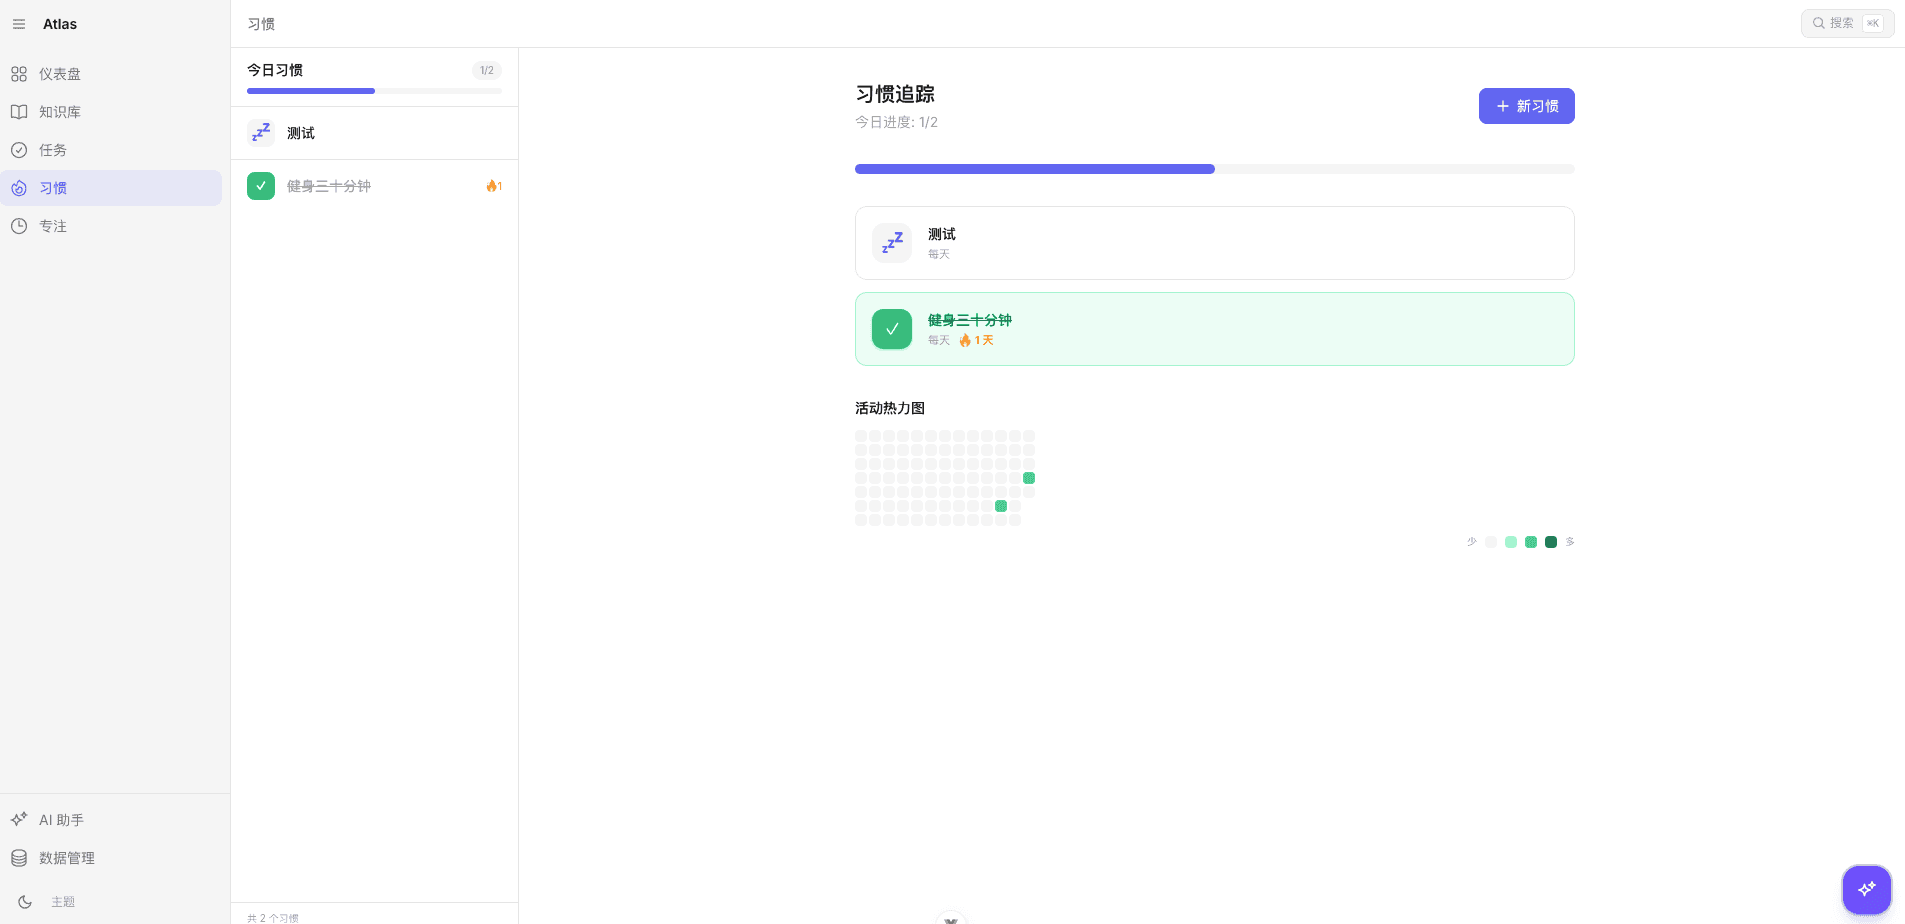Click the main habit progress bar

click(x=1214, y=169)
